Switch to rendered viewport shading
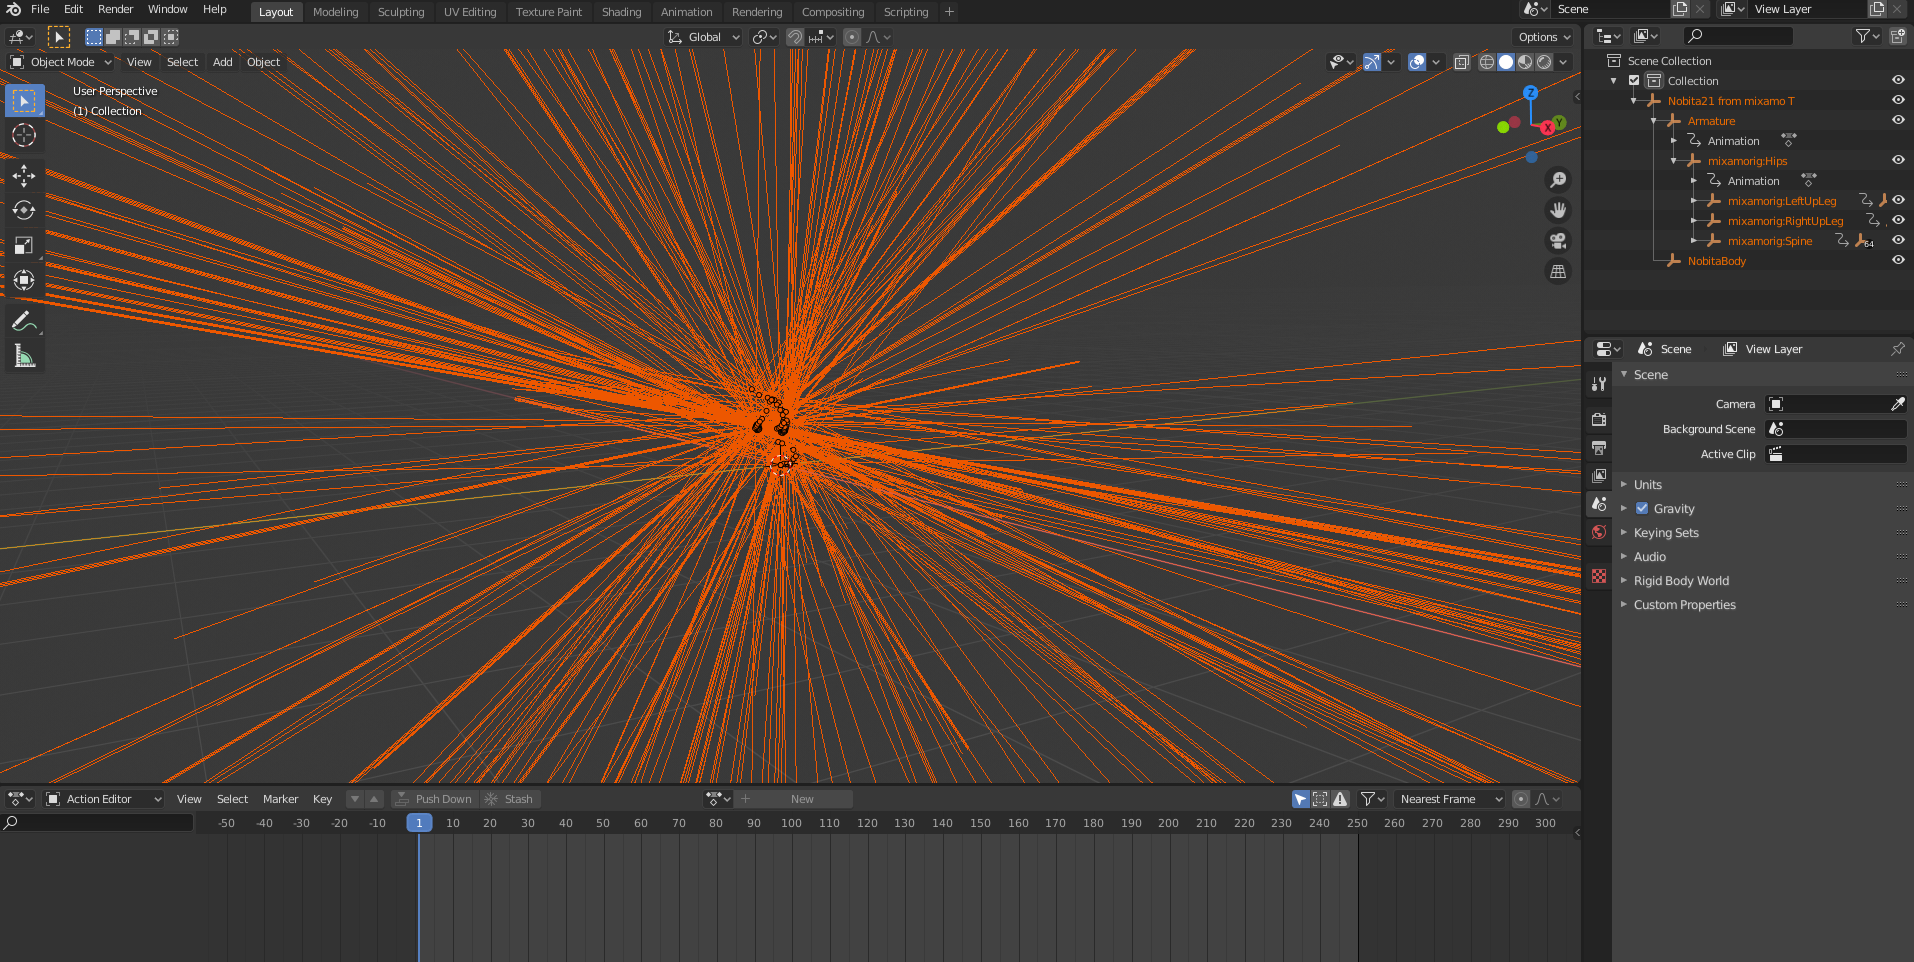This screenshot has width=1914, height=962. (1544, 62)
